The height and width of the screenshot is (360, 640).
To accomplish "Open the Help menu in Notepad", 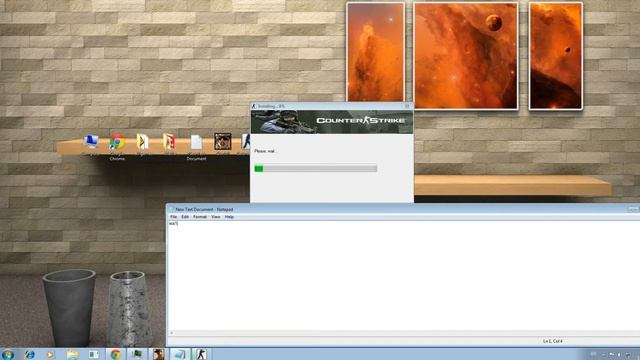I will pos(229,217).
